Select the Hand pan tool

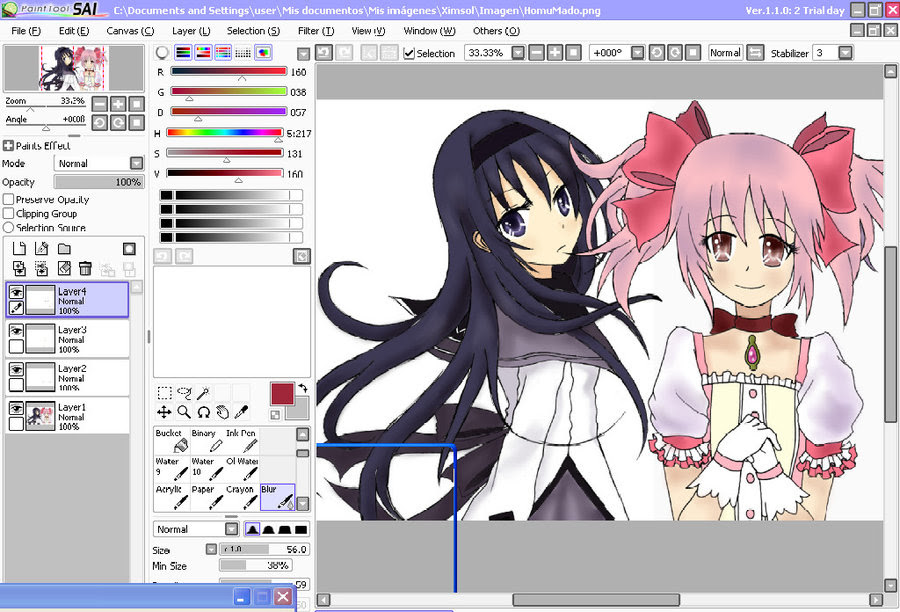(x=223, y=412)
